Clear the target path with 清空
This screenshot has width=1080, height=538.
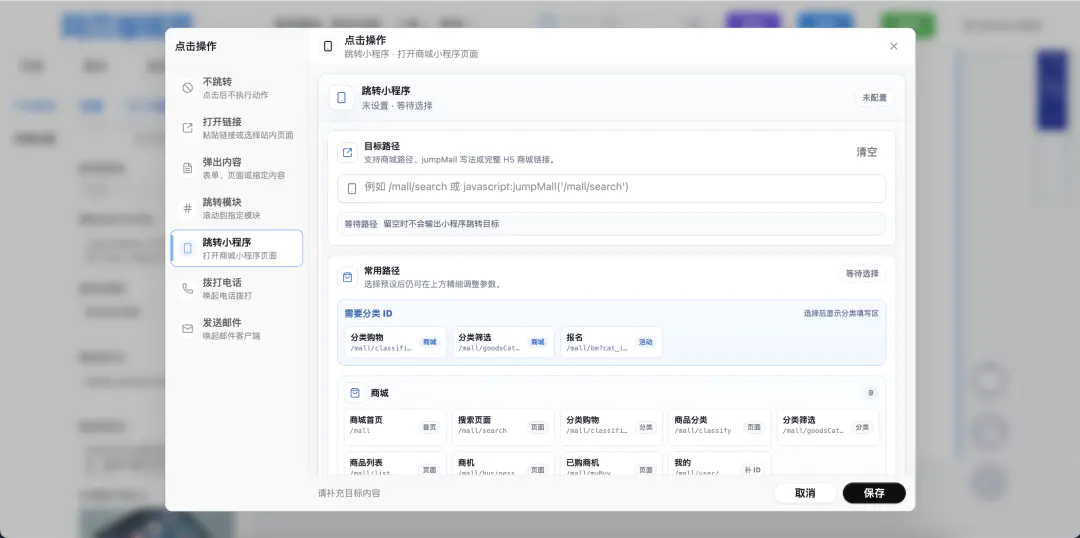(866, 152)
